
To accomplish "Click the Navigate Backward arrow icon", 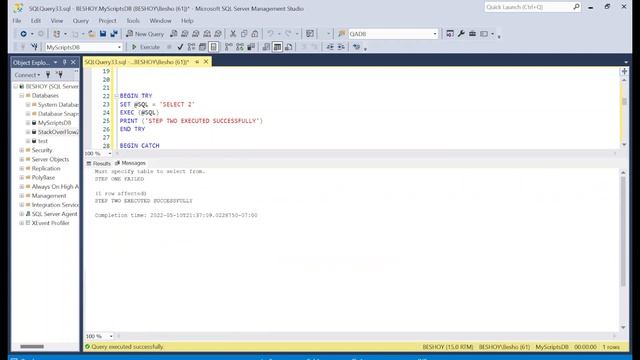I will coord(24,34).
